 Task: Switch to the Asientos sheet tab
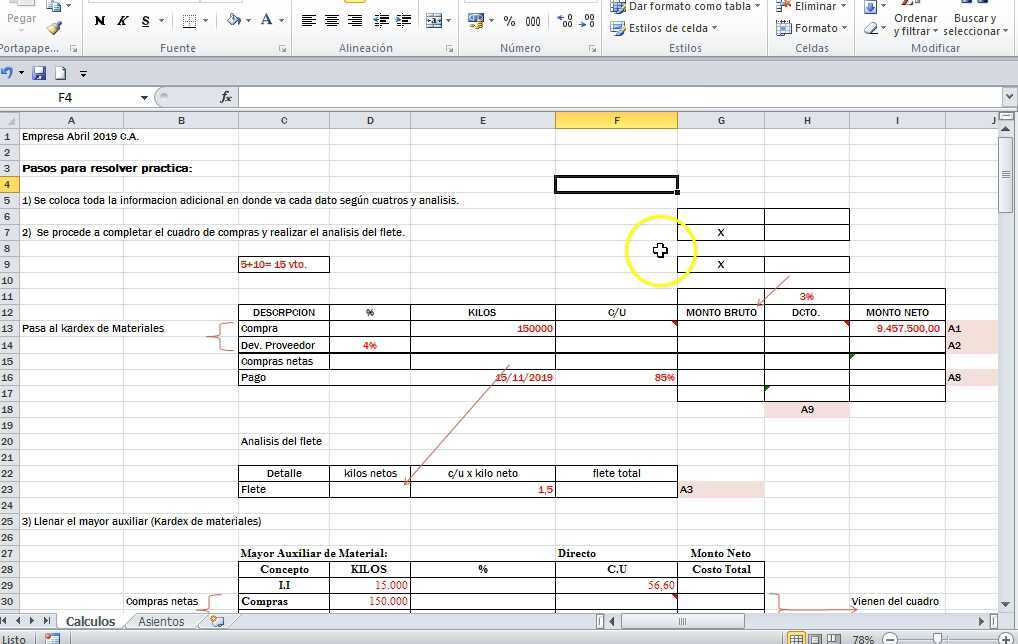(x=161, y=621)
